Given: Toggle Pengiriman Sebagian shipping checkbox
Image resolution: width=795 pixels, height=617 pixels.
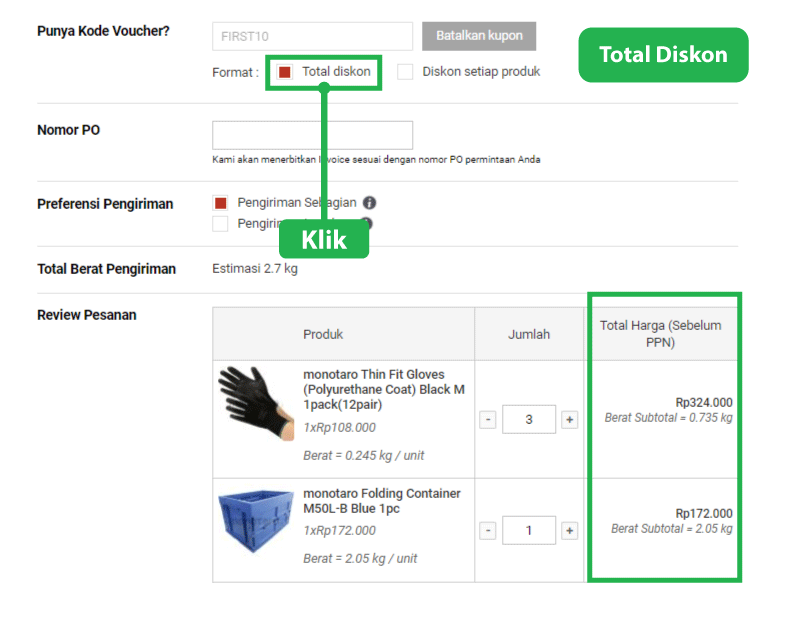Looking at the screenshot, I should pyautogui.click(x=221, y=203).
